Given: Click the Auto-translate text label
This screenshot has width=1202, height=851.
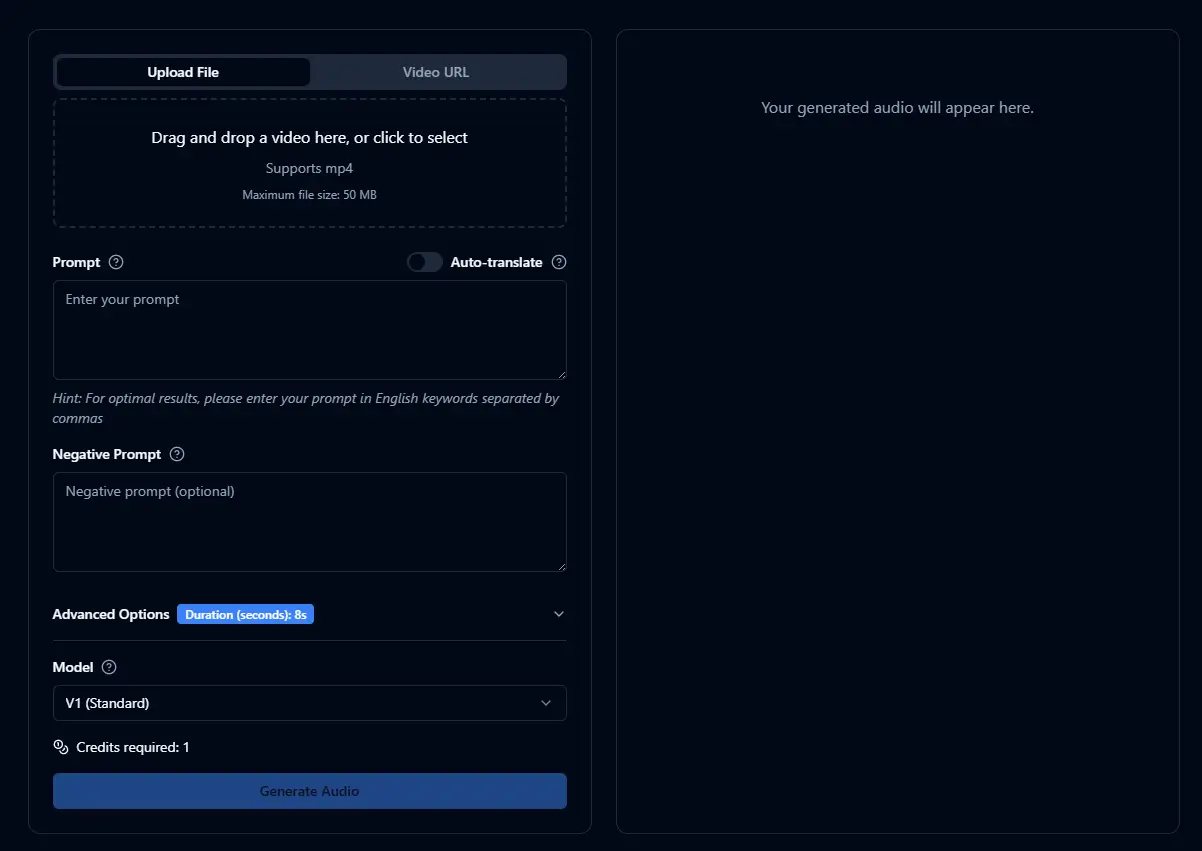Looking at the screenshot, I should 496,262.
